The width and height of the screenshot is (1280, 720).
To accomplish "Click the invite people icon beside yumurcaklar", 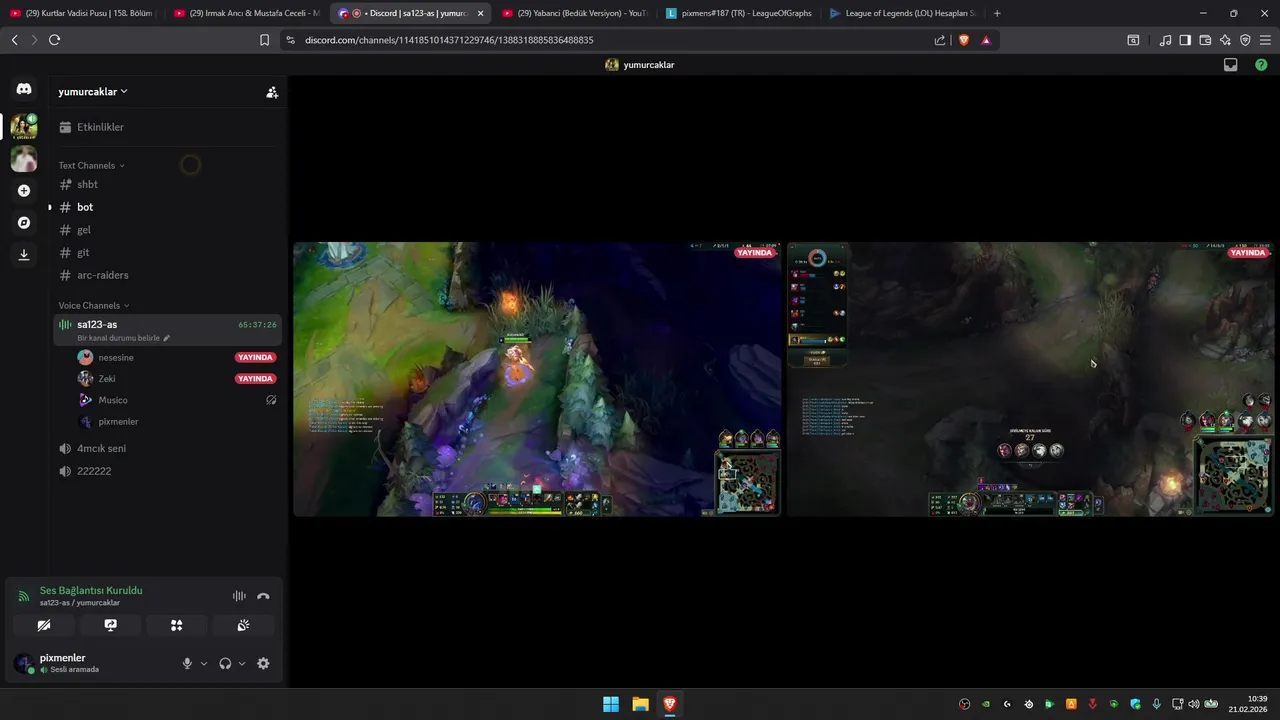I will (x=272, y=92).
